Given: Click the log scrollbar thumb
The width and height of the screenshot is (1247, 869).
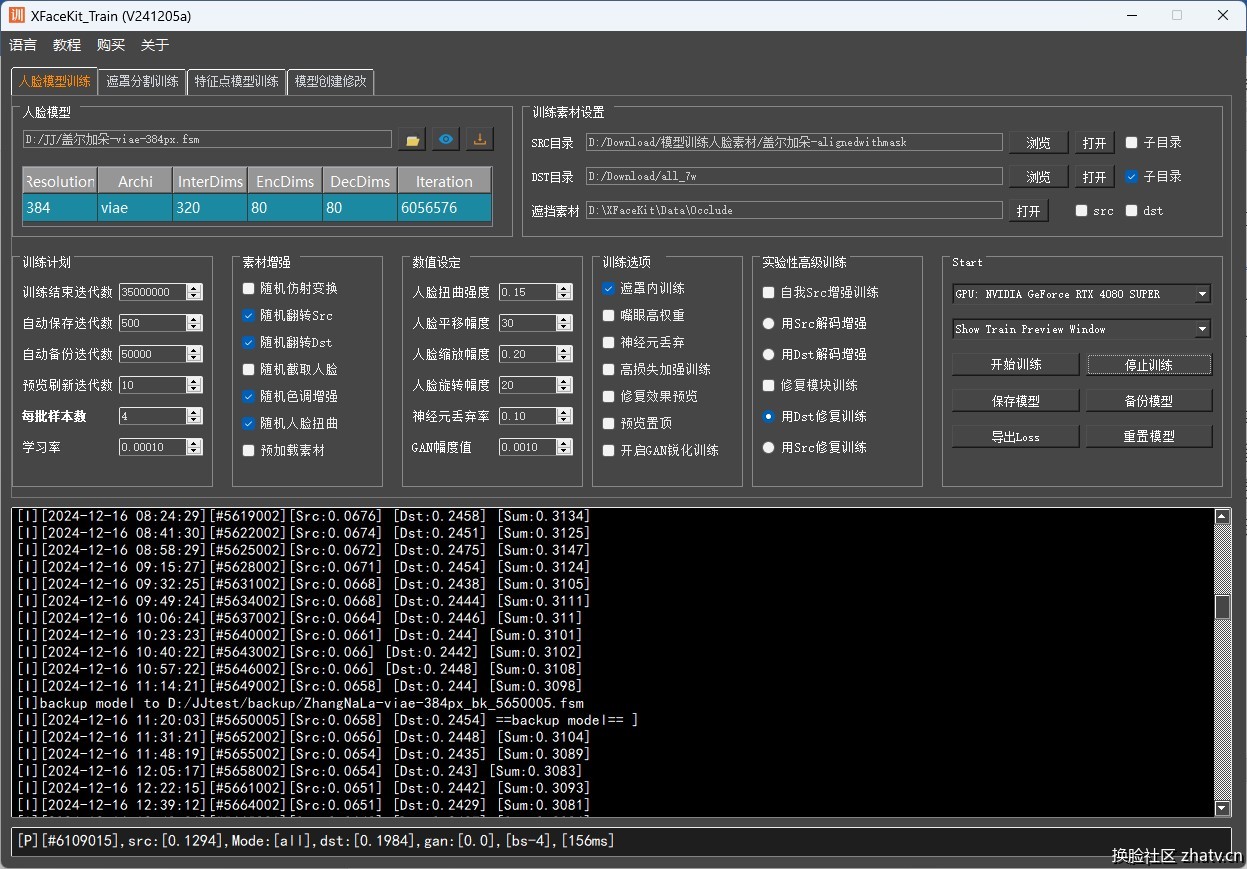Looking at the screenshot, I should click(1223, 607).
